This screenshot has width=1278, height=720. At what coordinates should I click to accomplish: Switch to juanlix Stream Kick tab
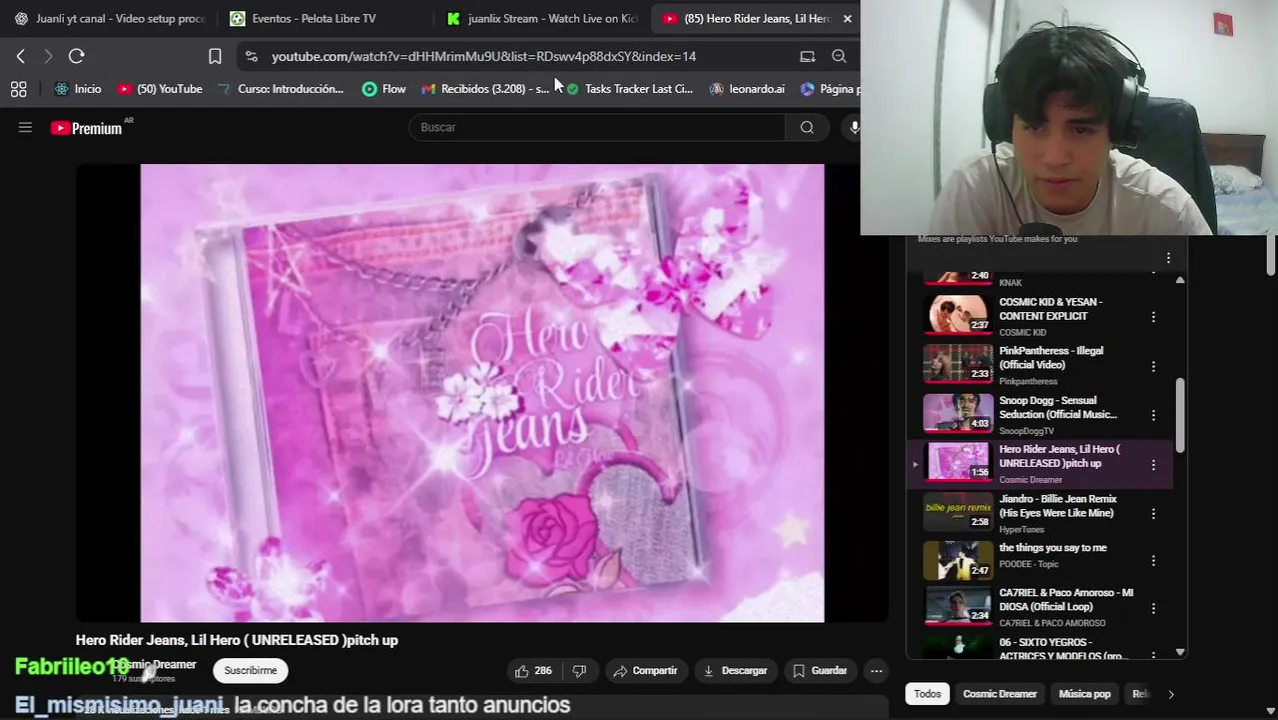click(x=543, y=18)
